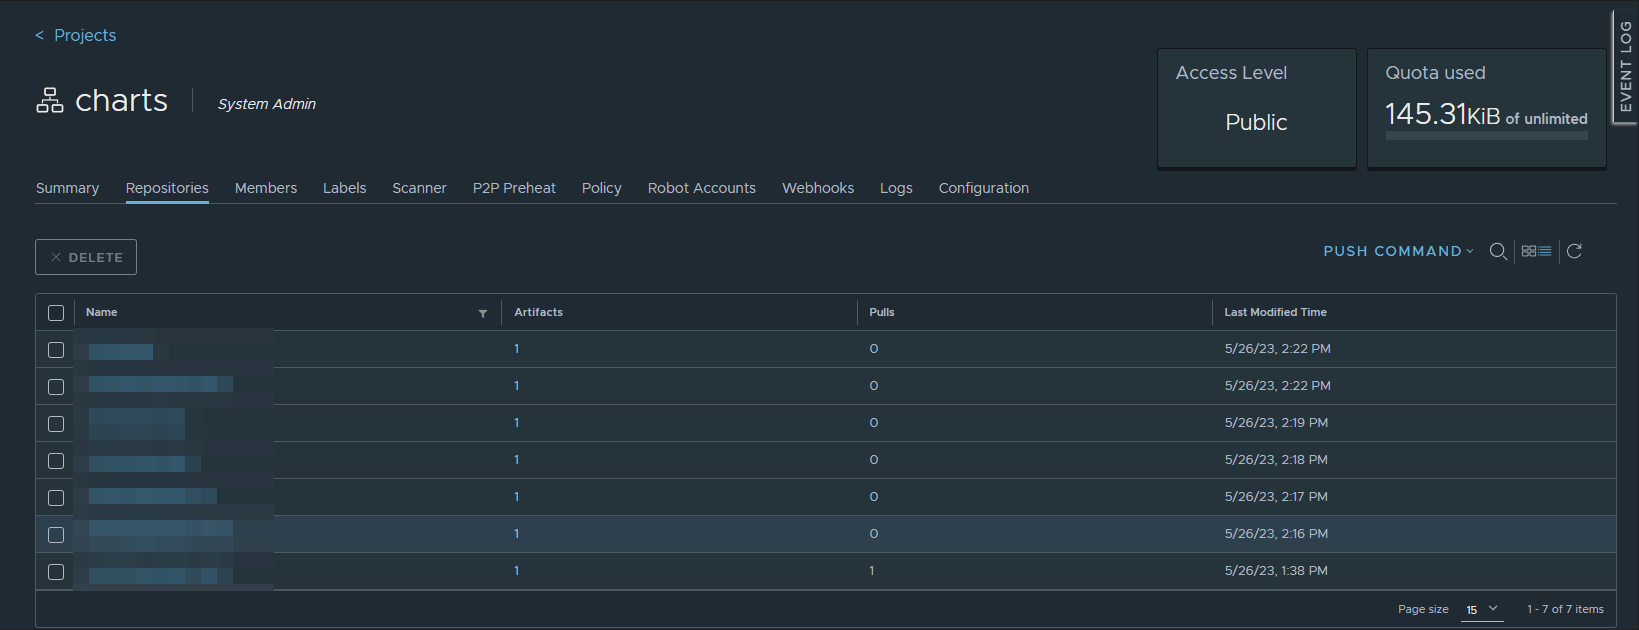Screen dimensions: 1639x630
Task: Click the '145.31KiB of unlimited' quota text
Action: [1486, 115]
